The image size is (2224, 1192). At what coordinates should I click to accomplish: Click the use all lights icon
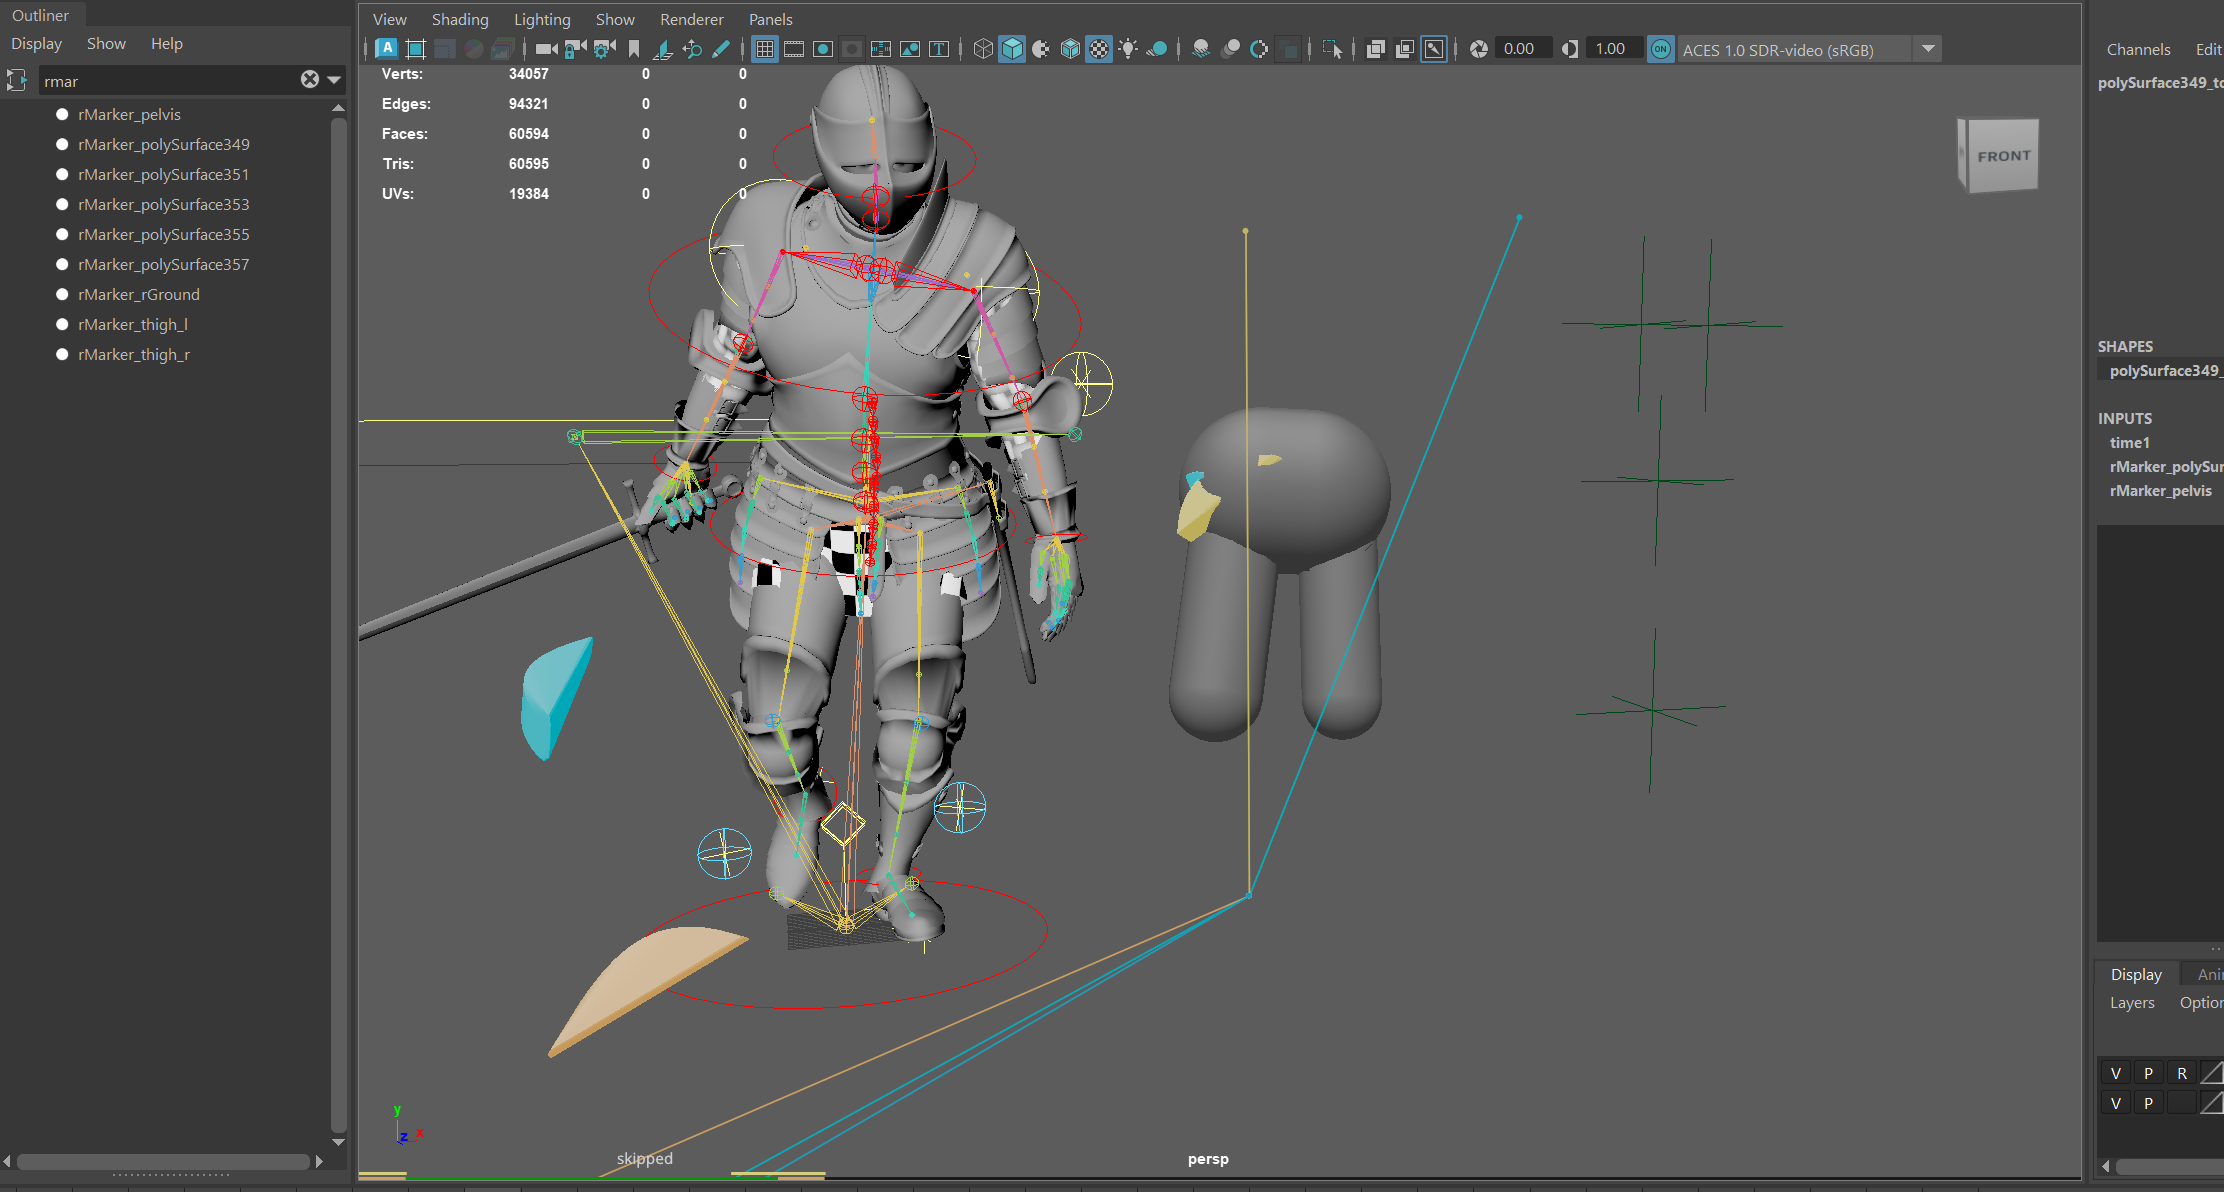1128,49
